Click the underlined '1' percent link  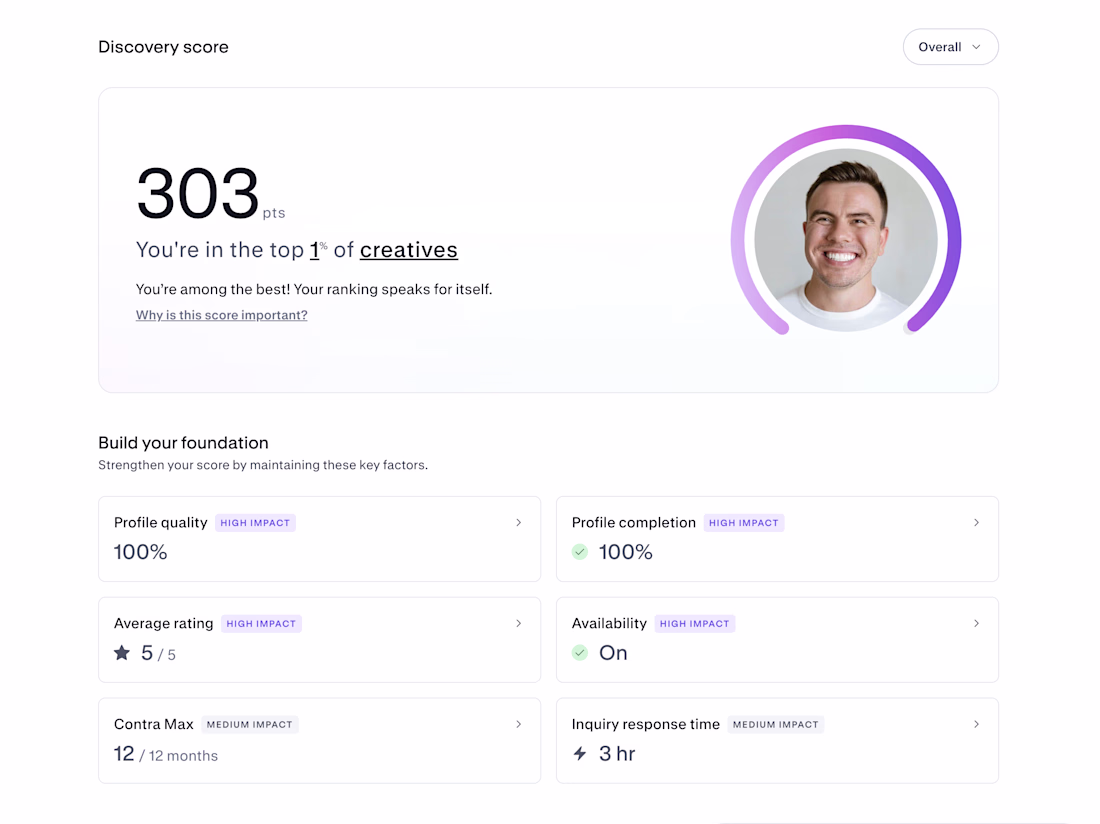point(315,250)
